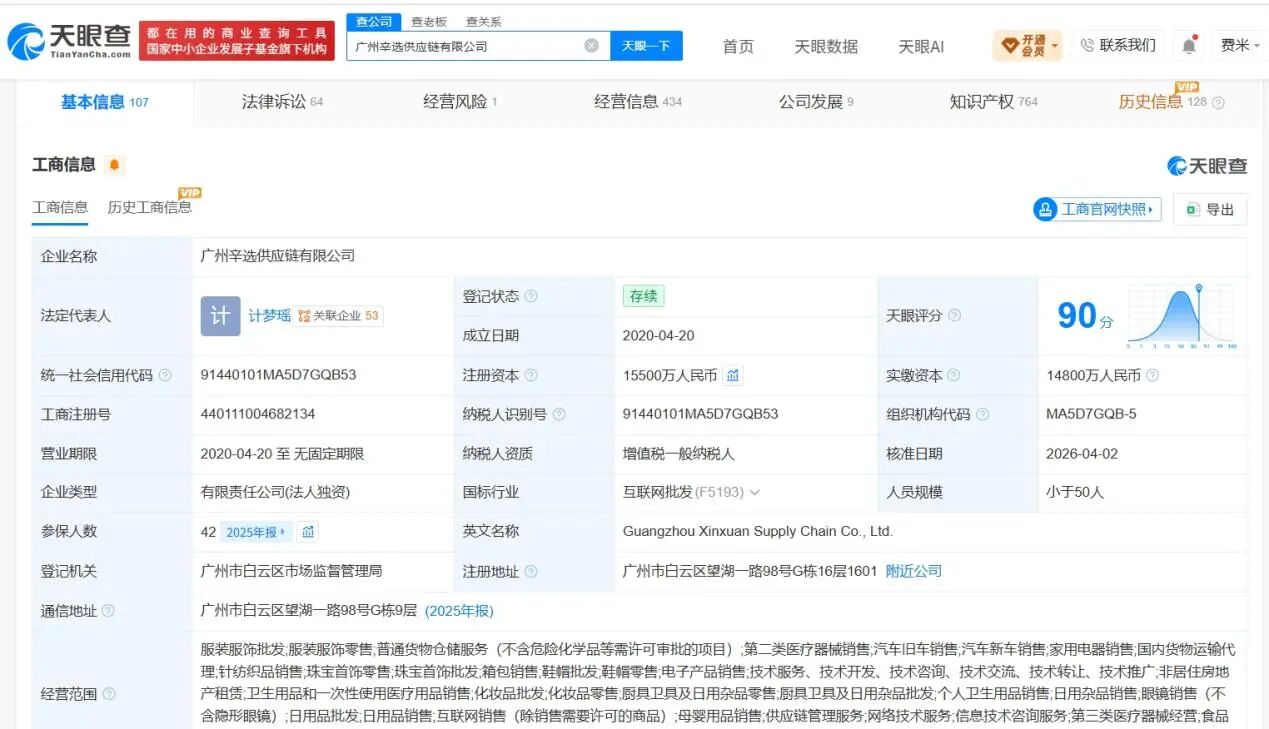This screenshot has height=729, width=1269.
Task: Click the help icon next to 通信地址
Action: tap(108, 611)
